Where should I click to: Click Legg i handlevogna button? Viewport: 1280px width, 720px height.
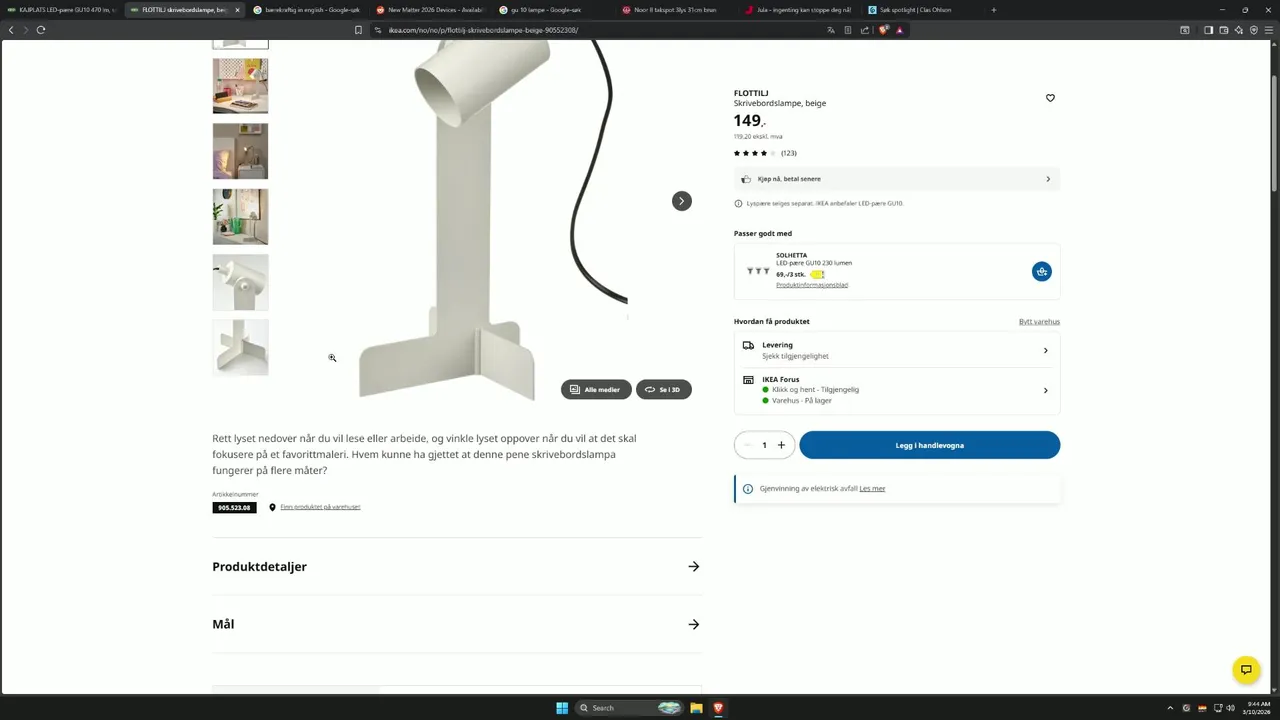(x=930, y=445)
